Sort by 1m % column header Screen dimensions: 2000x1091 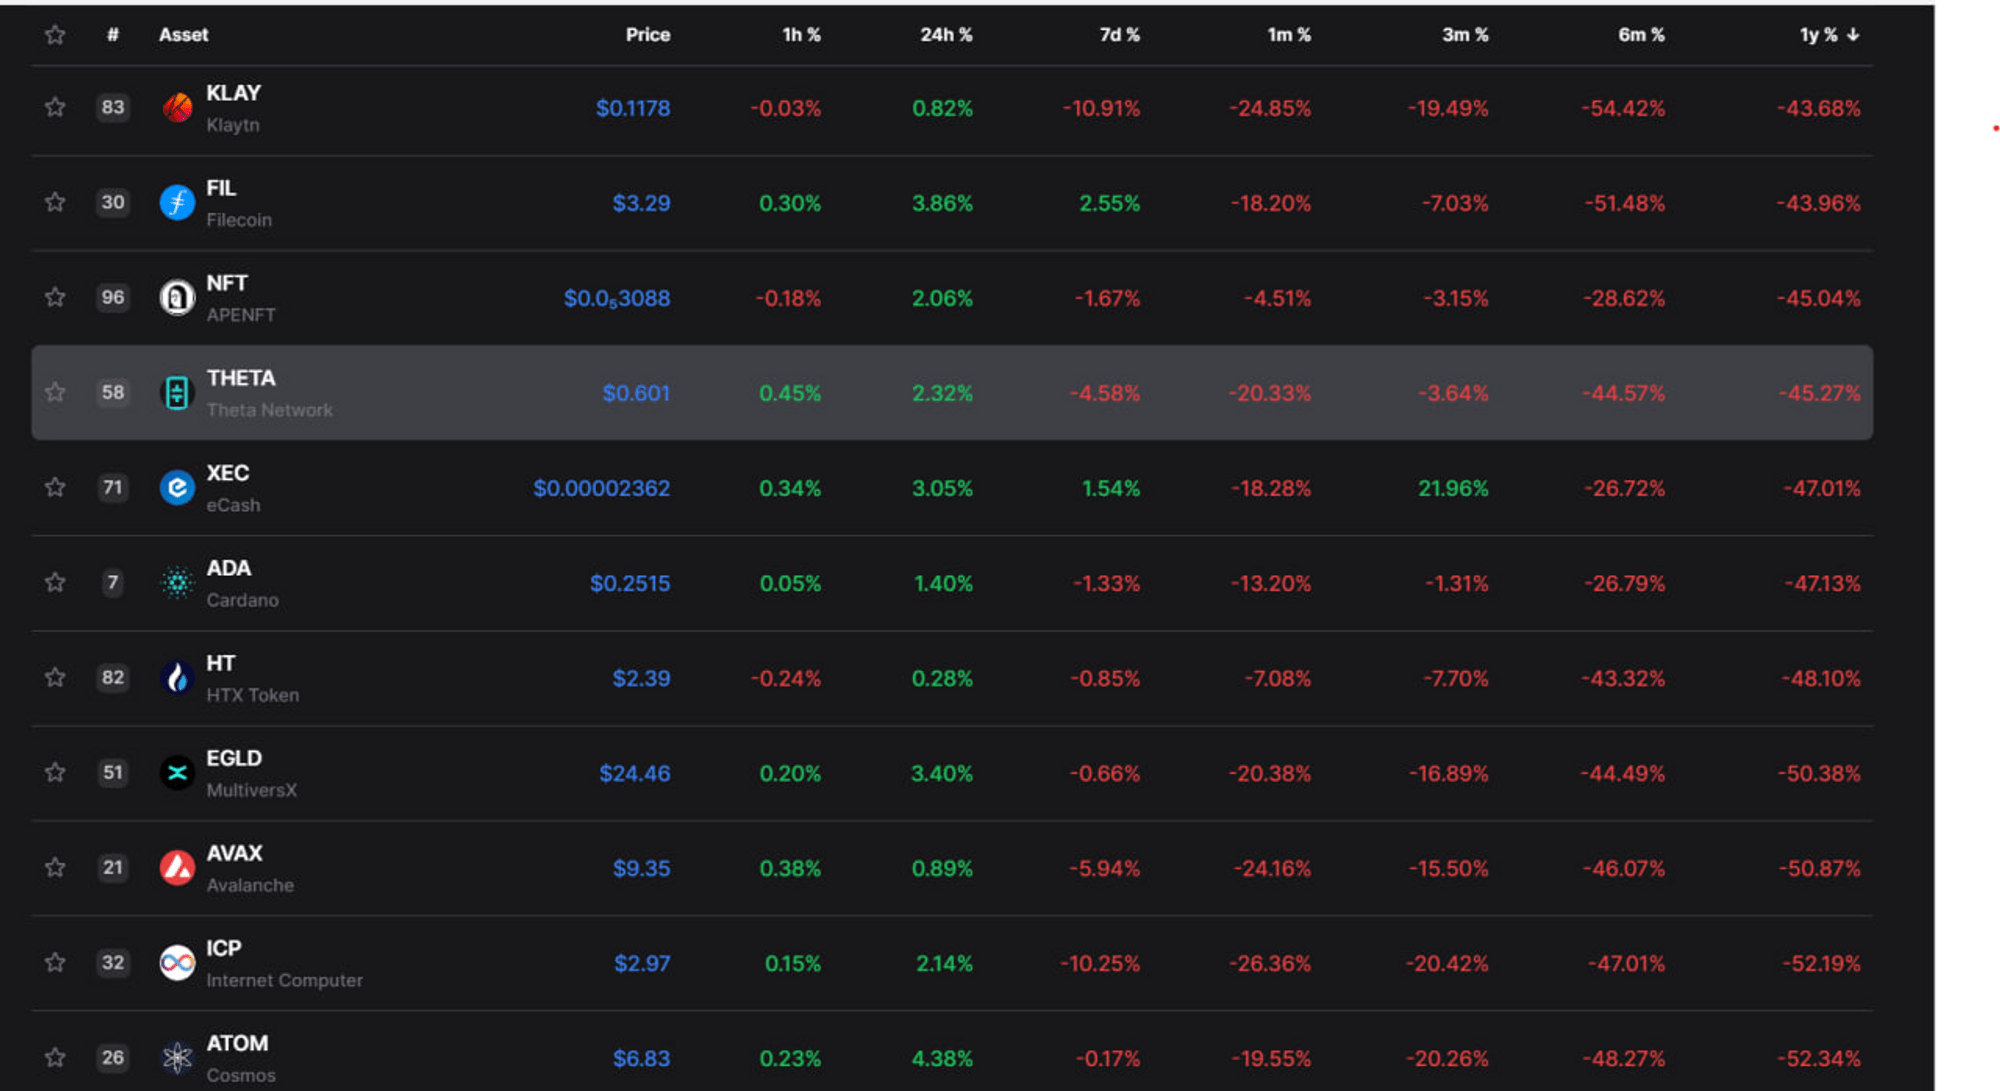coord(1289,35)
